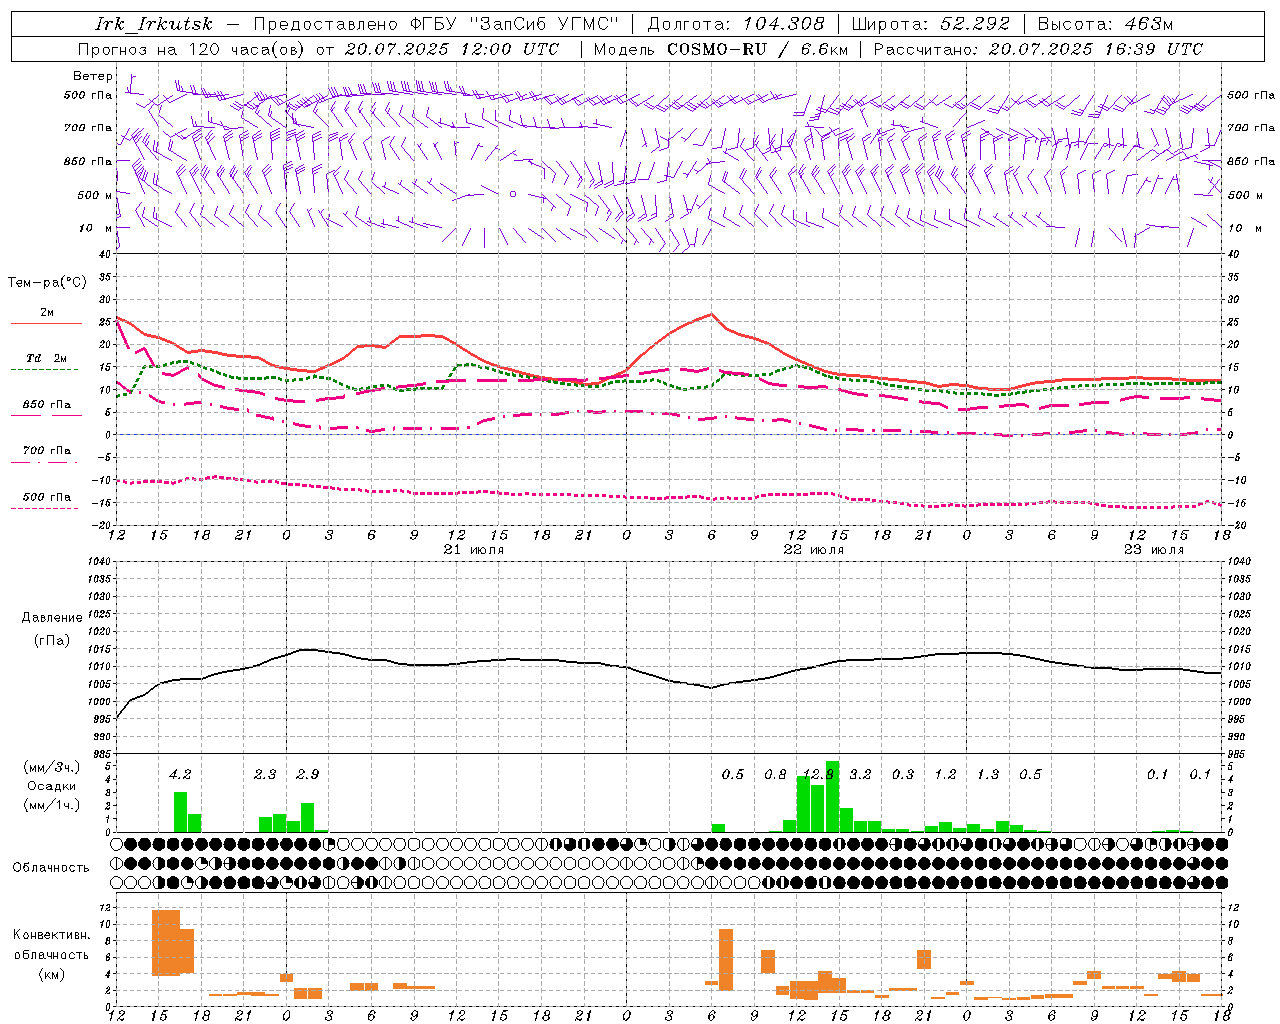Image resolution: width=1280 pixels, height=1024 pixels.
Task: Click the 850 гПа temperature legend entry
Action: (47, 405)
